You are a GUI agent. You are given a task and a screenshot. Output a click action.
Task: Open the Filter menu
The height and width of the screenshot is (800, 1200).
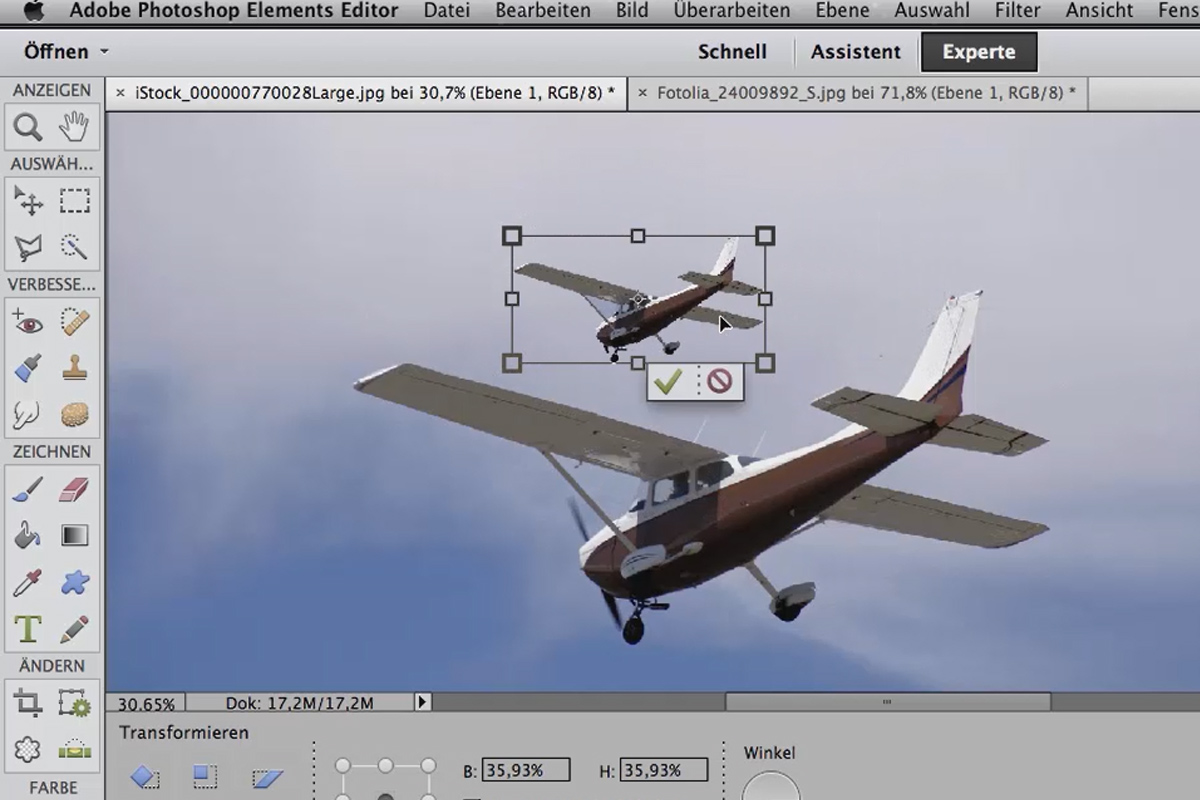tap(1019, 11)
